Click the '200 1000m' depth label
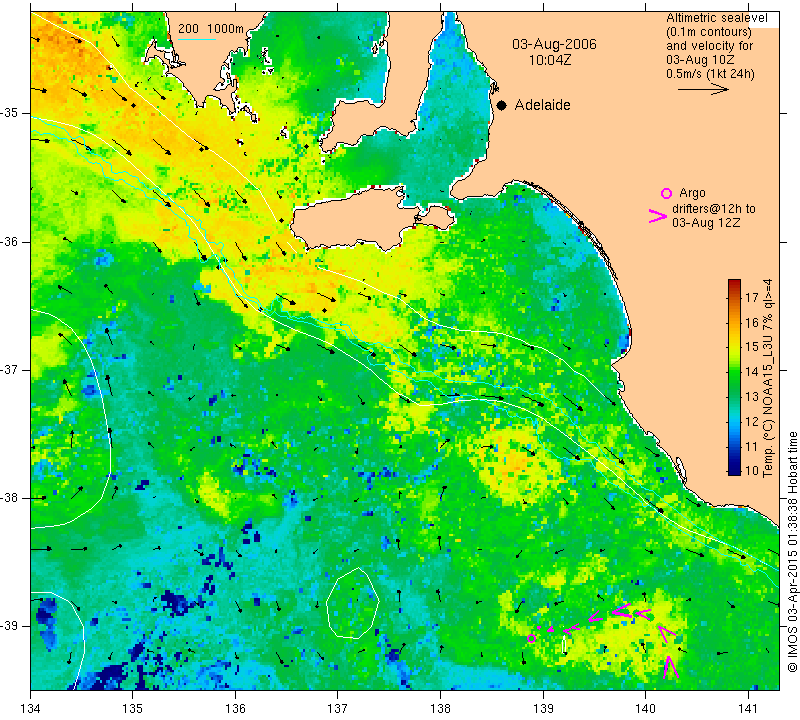800x720 pixels. coord(211,29)
